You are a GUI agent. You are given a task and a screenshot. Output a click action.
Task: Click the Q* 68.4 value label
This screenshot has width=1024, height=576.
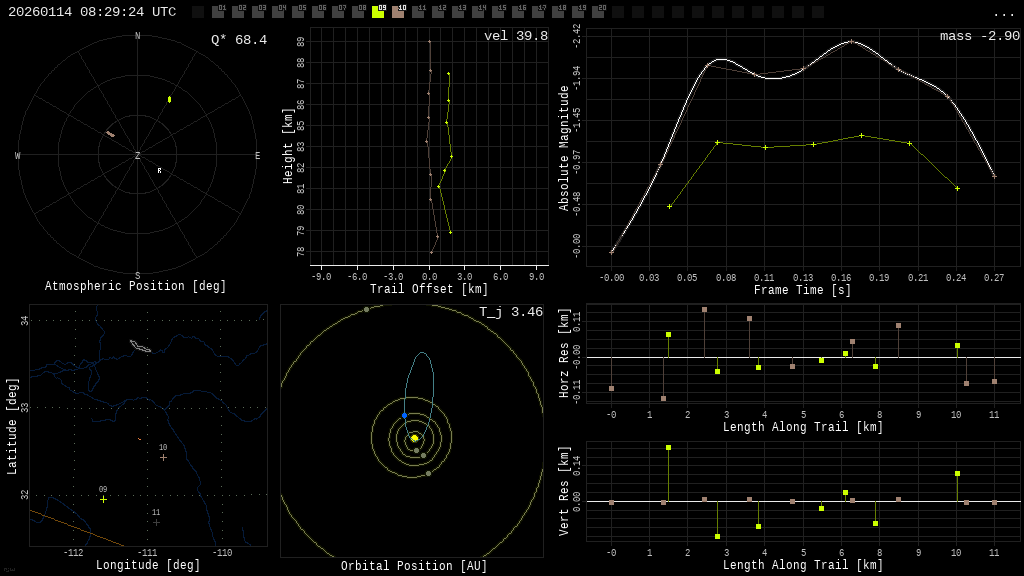239,40
